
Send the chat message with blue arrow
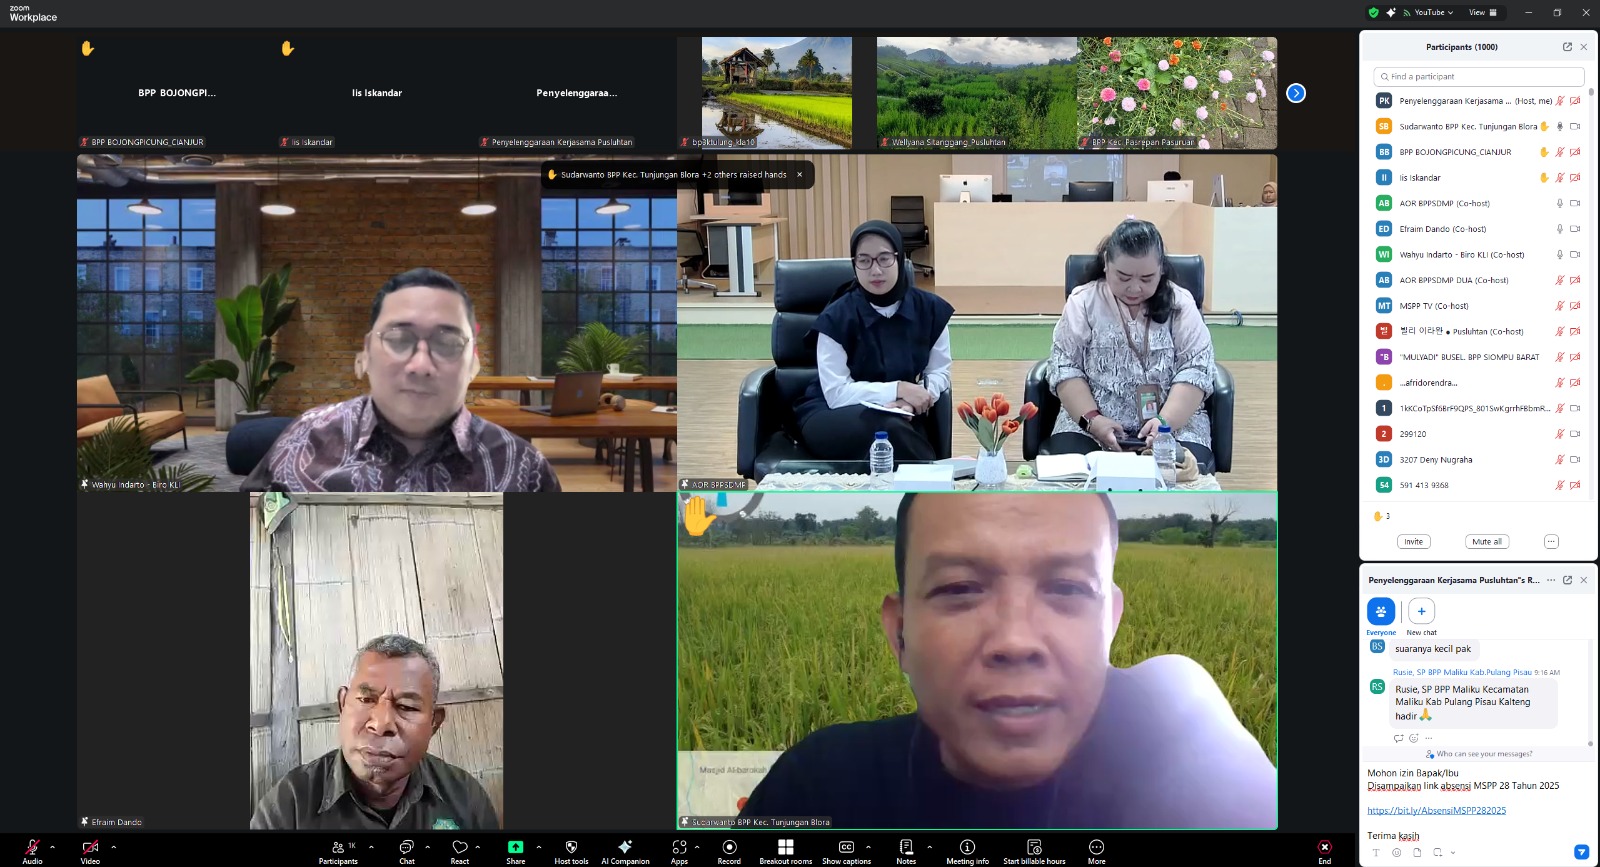point(1581,852)
